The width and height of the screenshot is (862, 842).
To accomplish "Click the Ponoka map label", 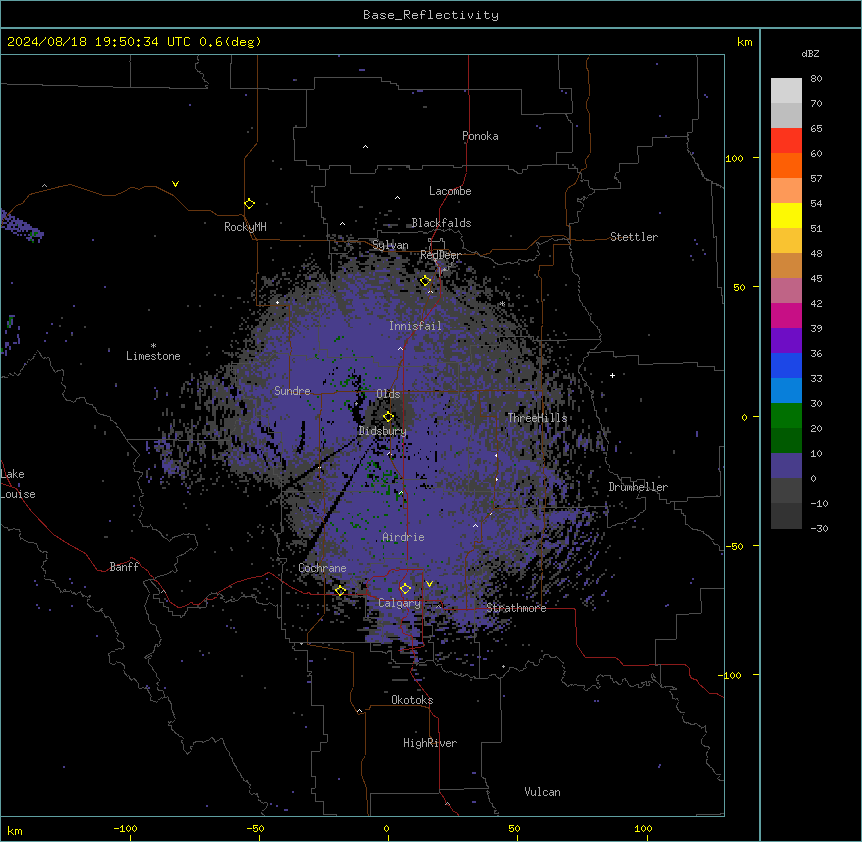I will [480, 136].
